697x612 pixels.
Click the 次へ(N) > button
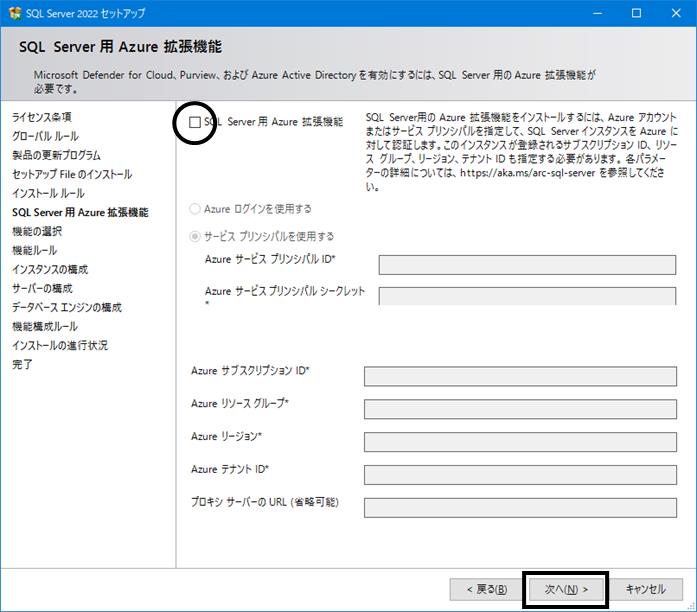point(566,589)
